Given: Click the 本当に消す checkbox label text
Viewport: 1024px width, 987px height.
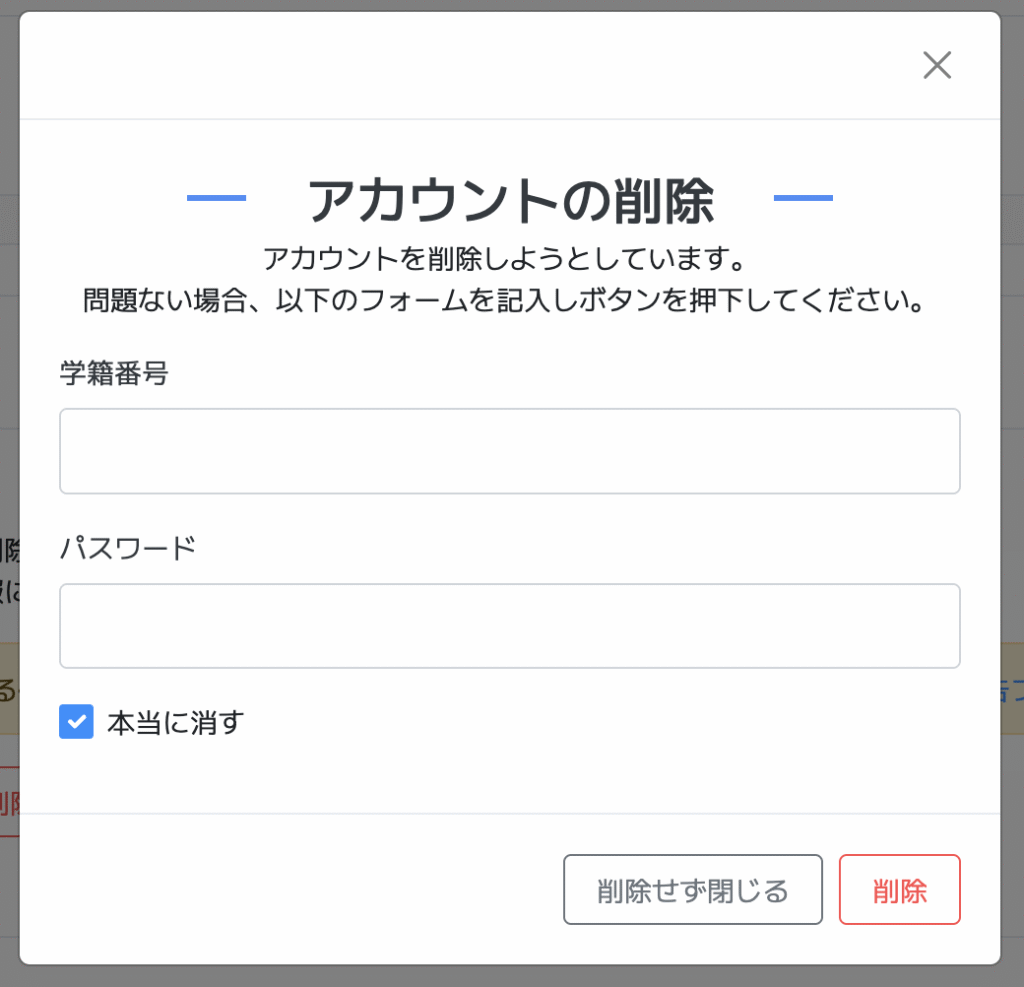Looking at the screenshot, I should pyautogui.click(x=176, y=722).
